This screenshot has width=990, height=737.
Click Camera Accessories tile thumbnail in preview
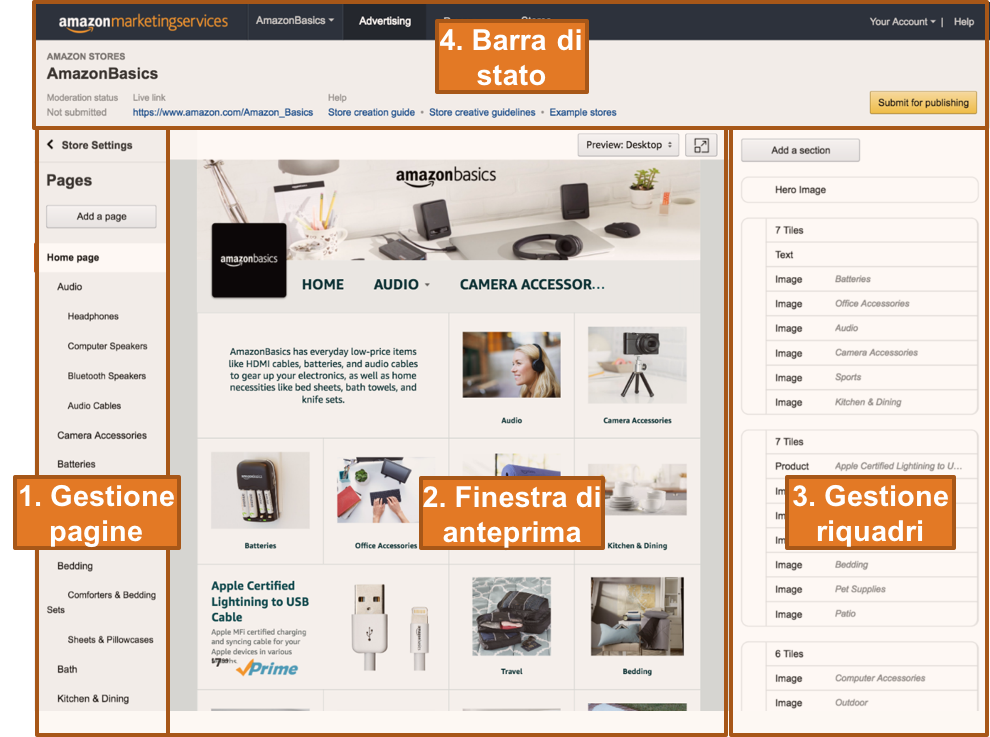click(x=637, y=365)
